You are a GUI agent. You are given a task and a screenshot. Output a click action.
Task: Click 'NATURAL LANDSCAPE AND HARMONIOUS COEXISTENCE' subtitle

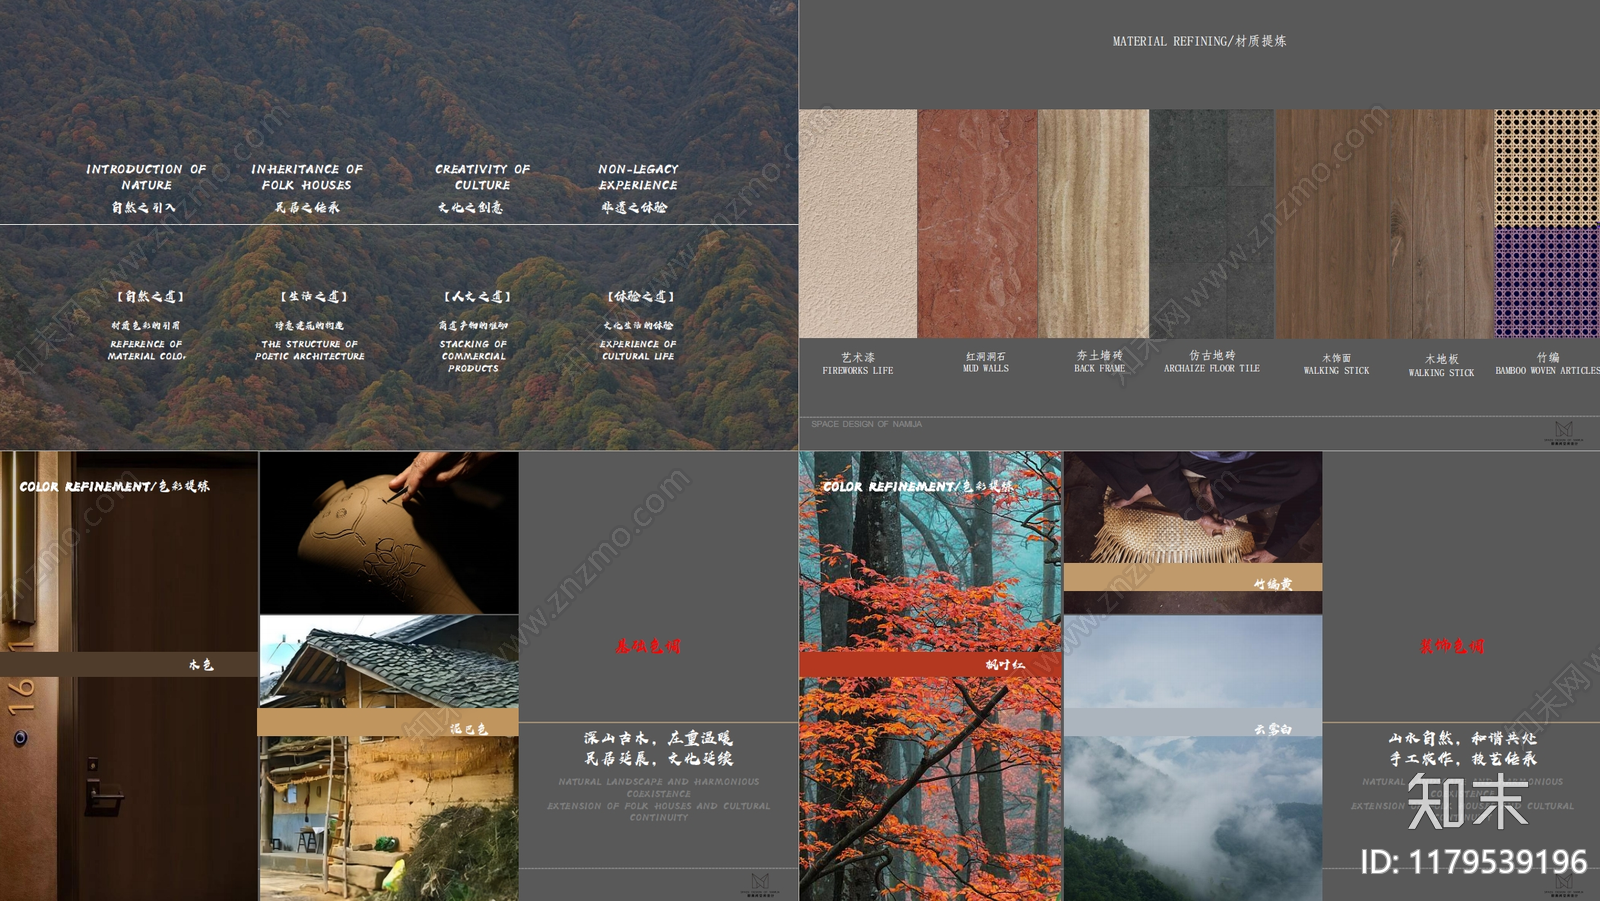point(659,787)
